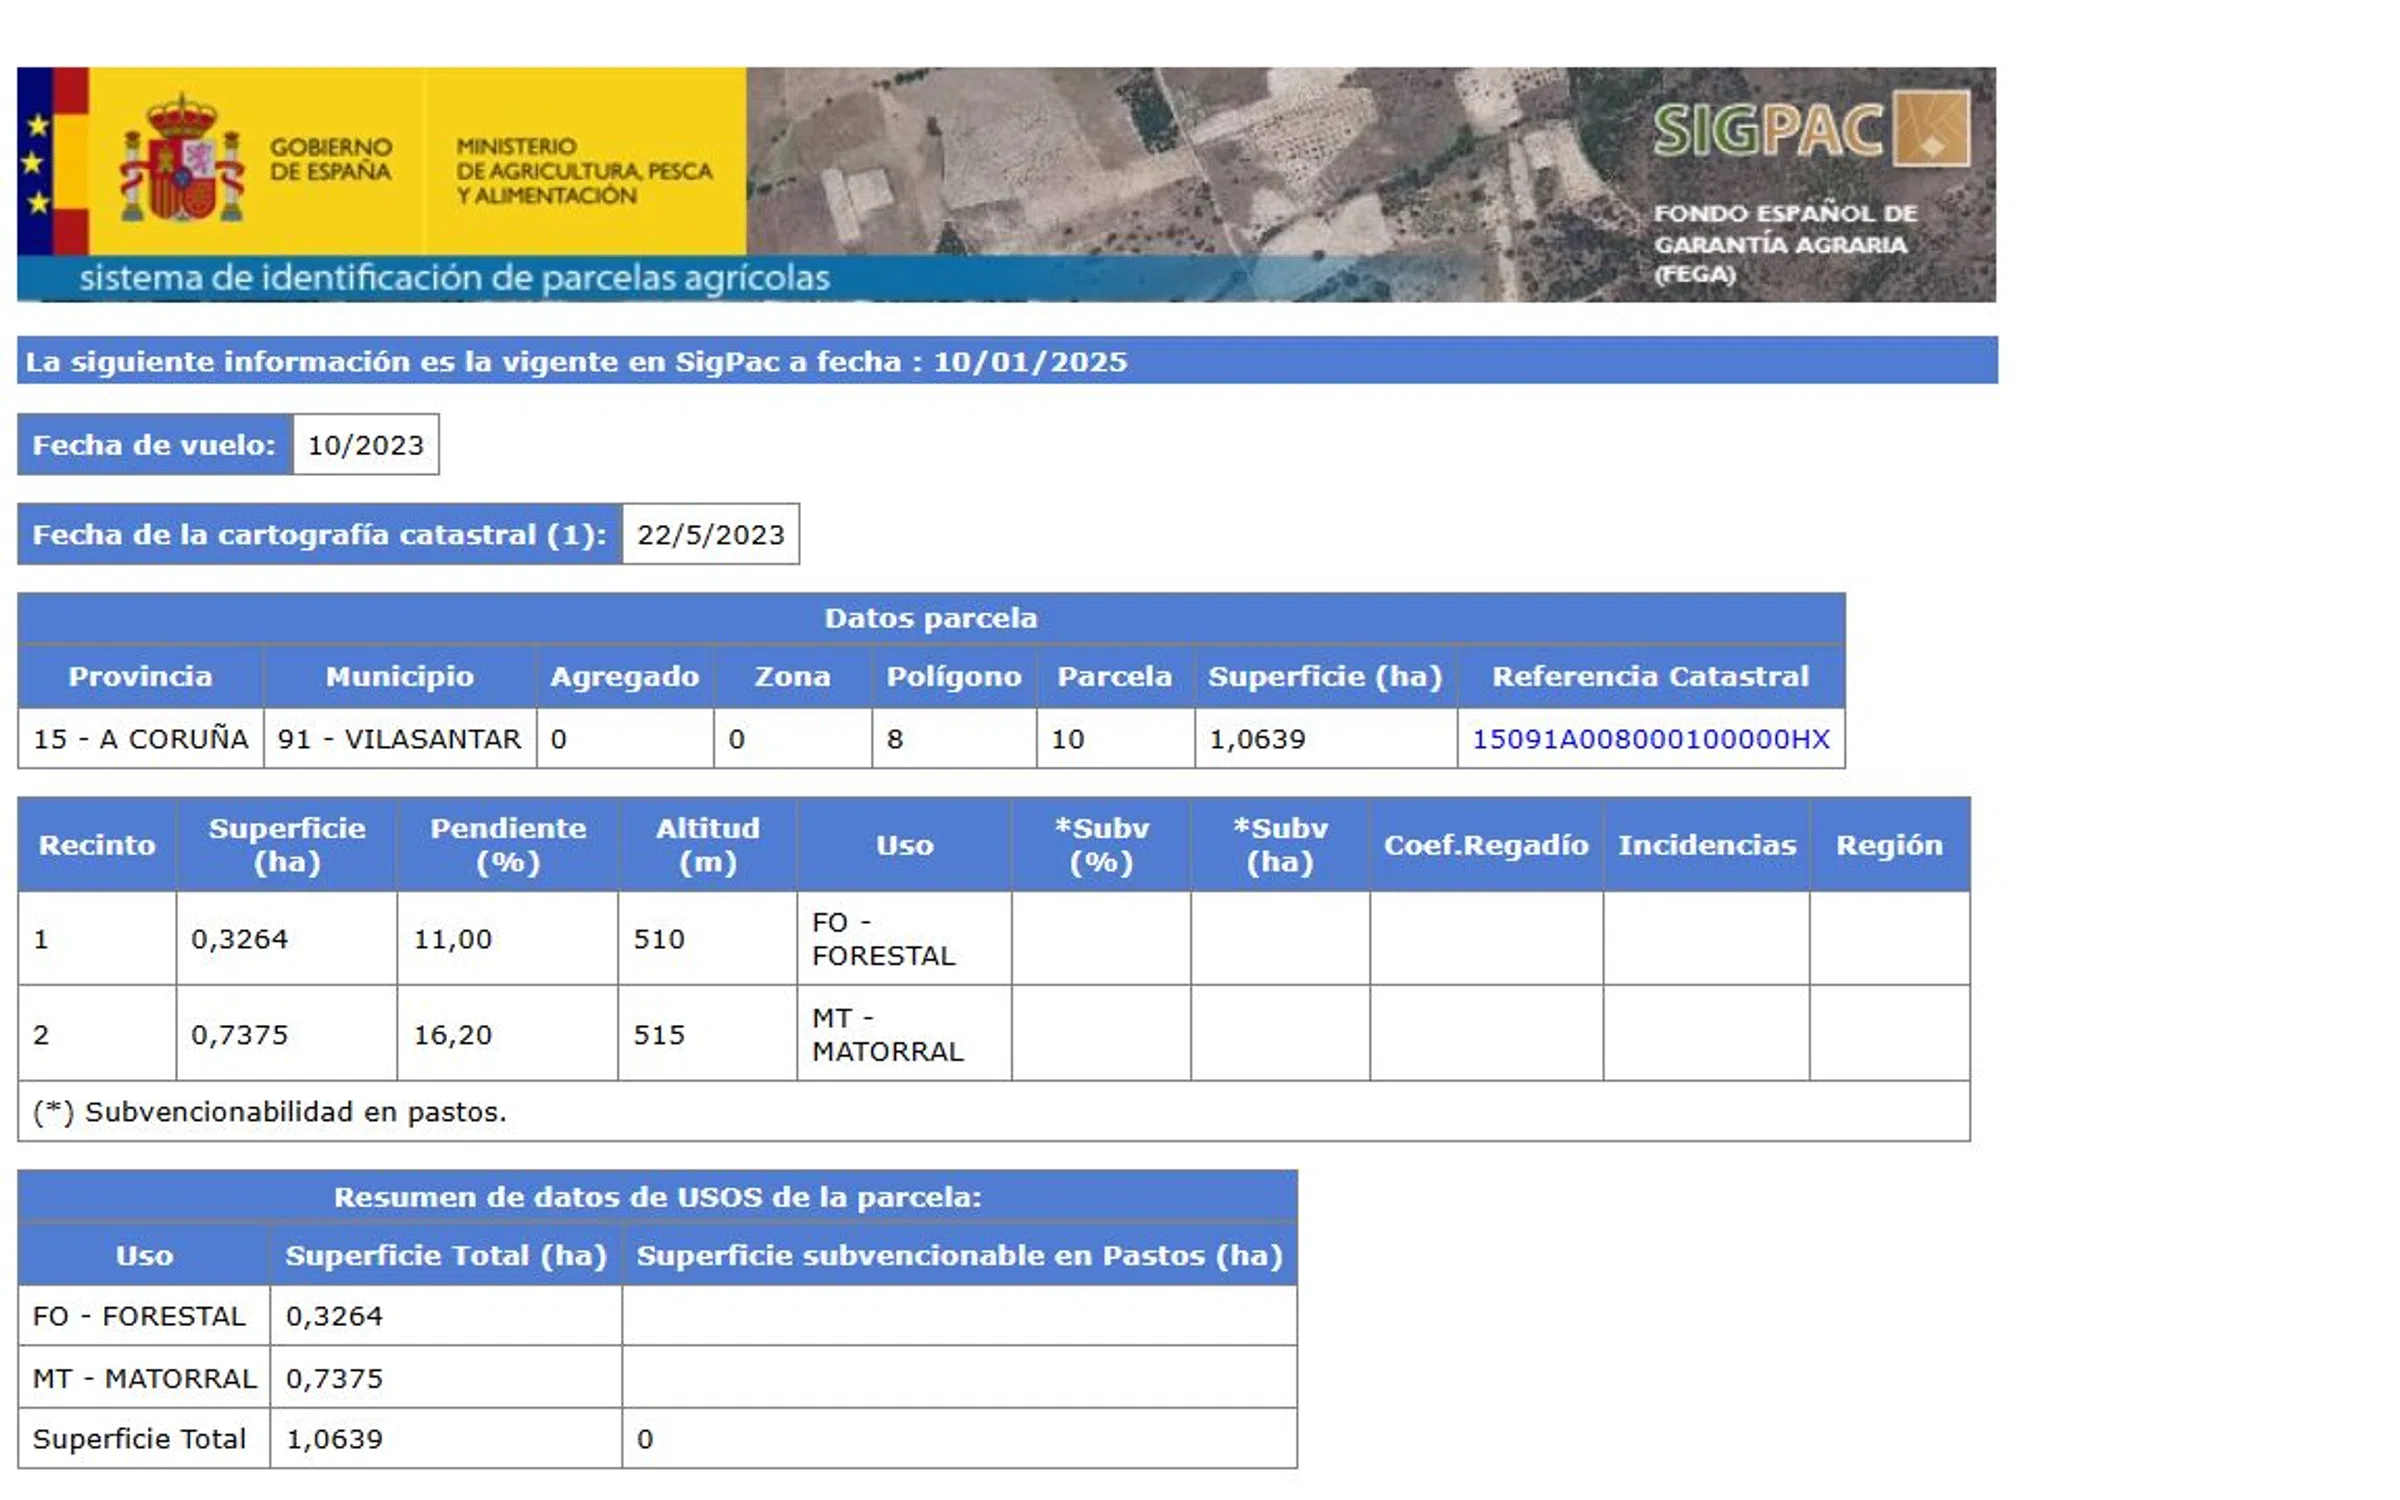Viewport: 2400px width, 1500px height.
Task: Click the MT - MATORRAL use cell in recinto 2
Action: (x=887, y=1034)
